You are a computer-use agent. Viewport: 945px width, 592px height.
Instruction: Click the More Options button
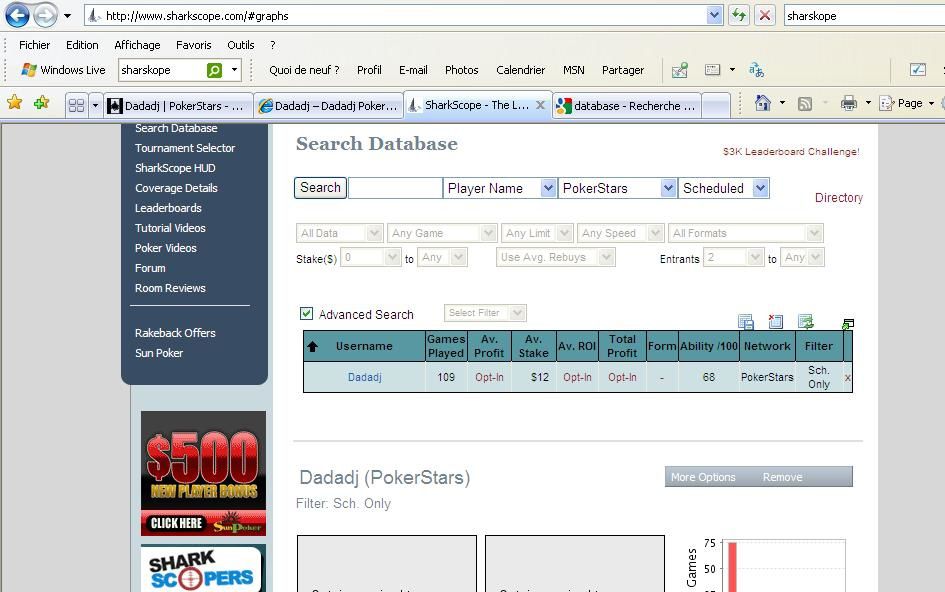[703, 477]
